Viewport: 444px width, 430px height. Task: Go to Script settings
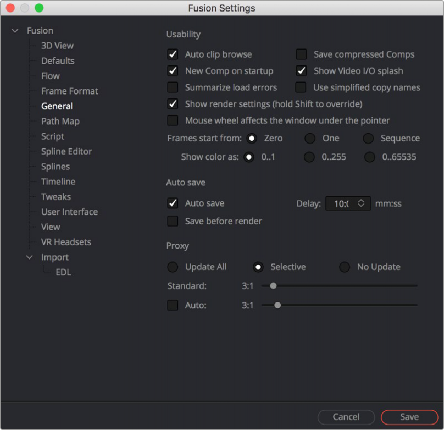52,136
